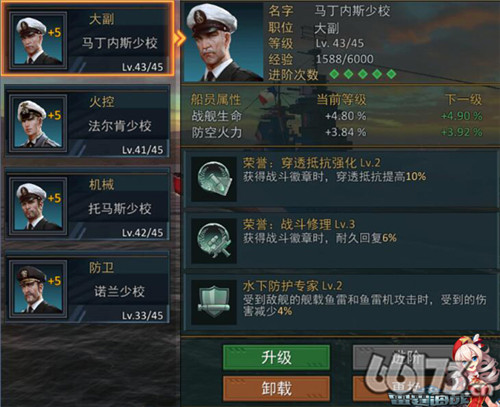Select the 火控 法尔肯少校 crew card
Screen dimensions: 500x407
coord(87,122)
